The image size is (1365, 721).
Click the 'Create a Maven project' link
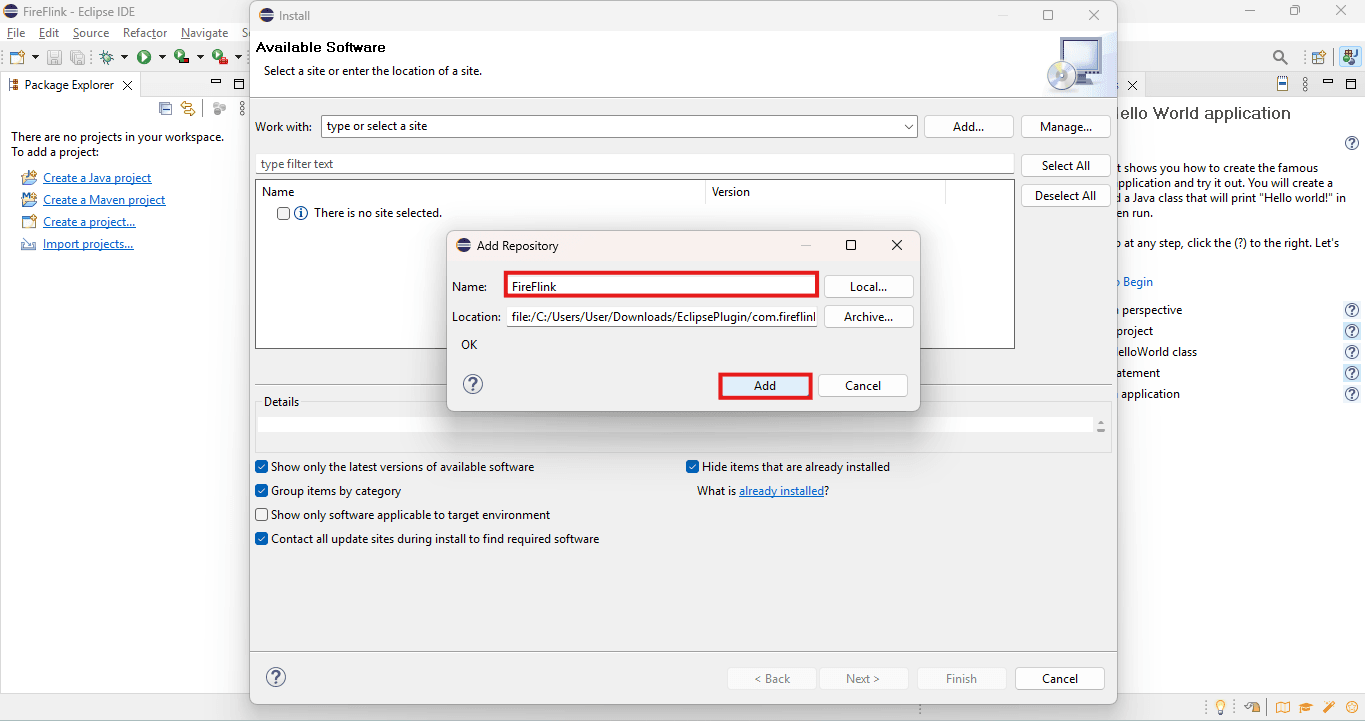104,200
